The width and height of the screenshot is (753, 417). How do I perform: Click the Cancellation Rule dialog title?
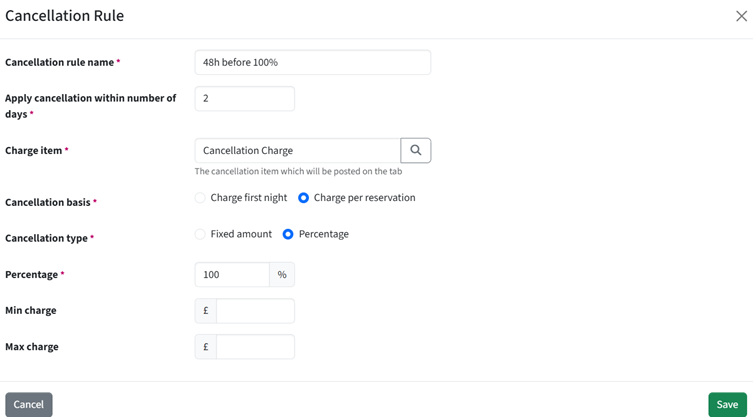64,16
